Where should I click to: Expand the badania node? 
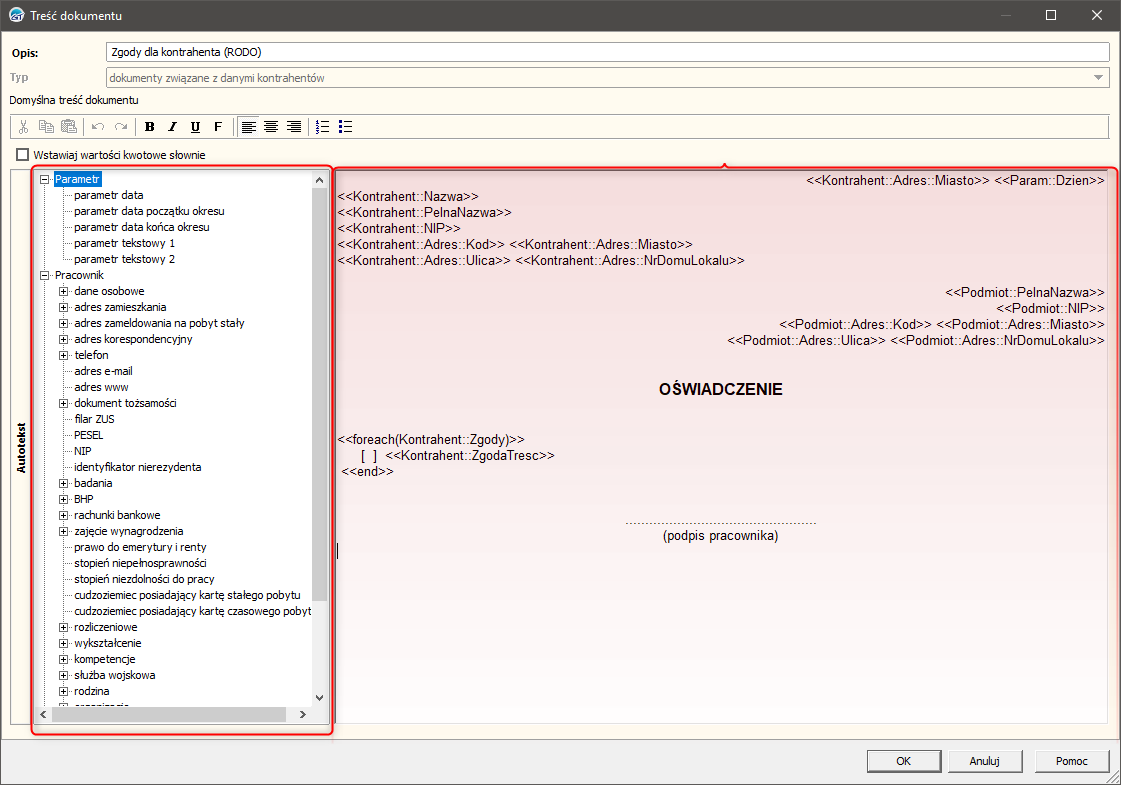(64, 483)
